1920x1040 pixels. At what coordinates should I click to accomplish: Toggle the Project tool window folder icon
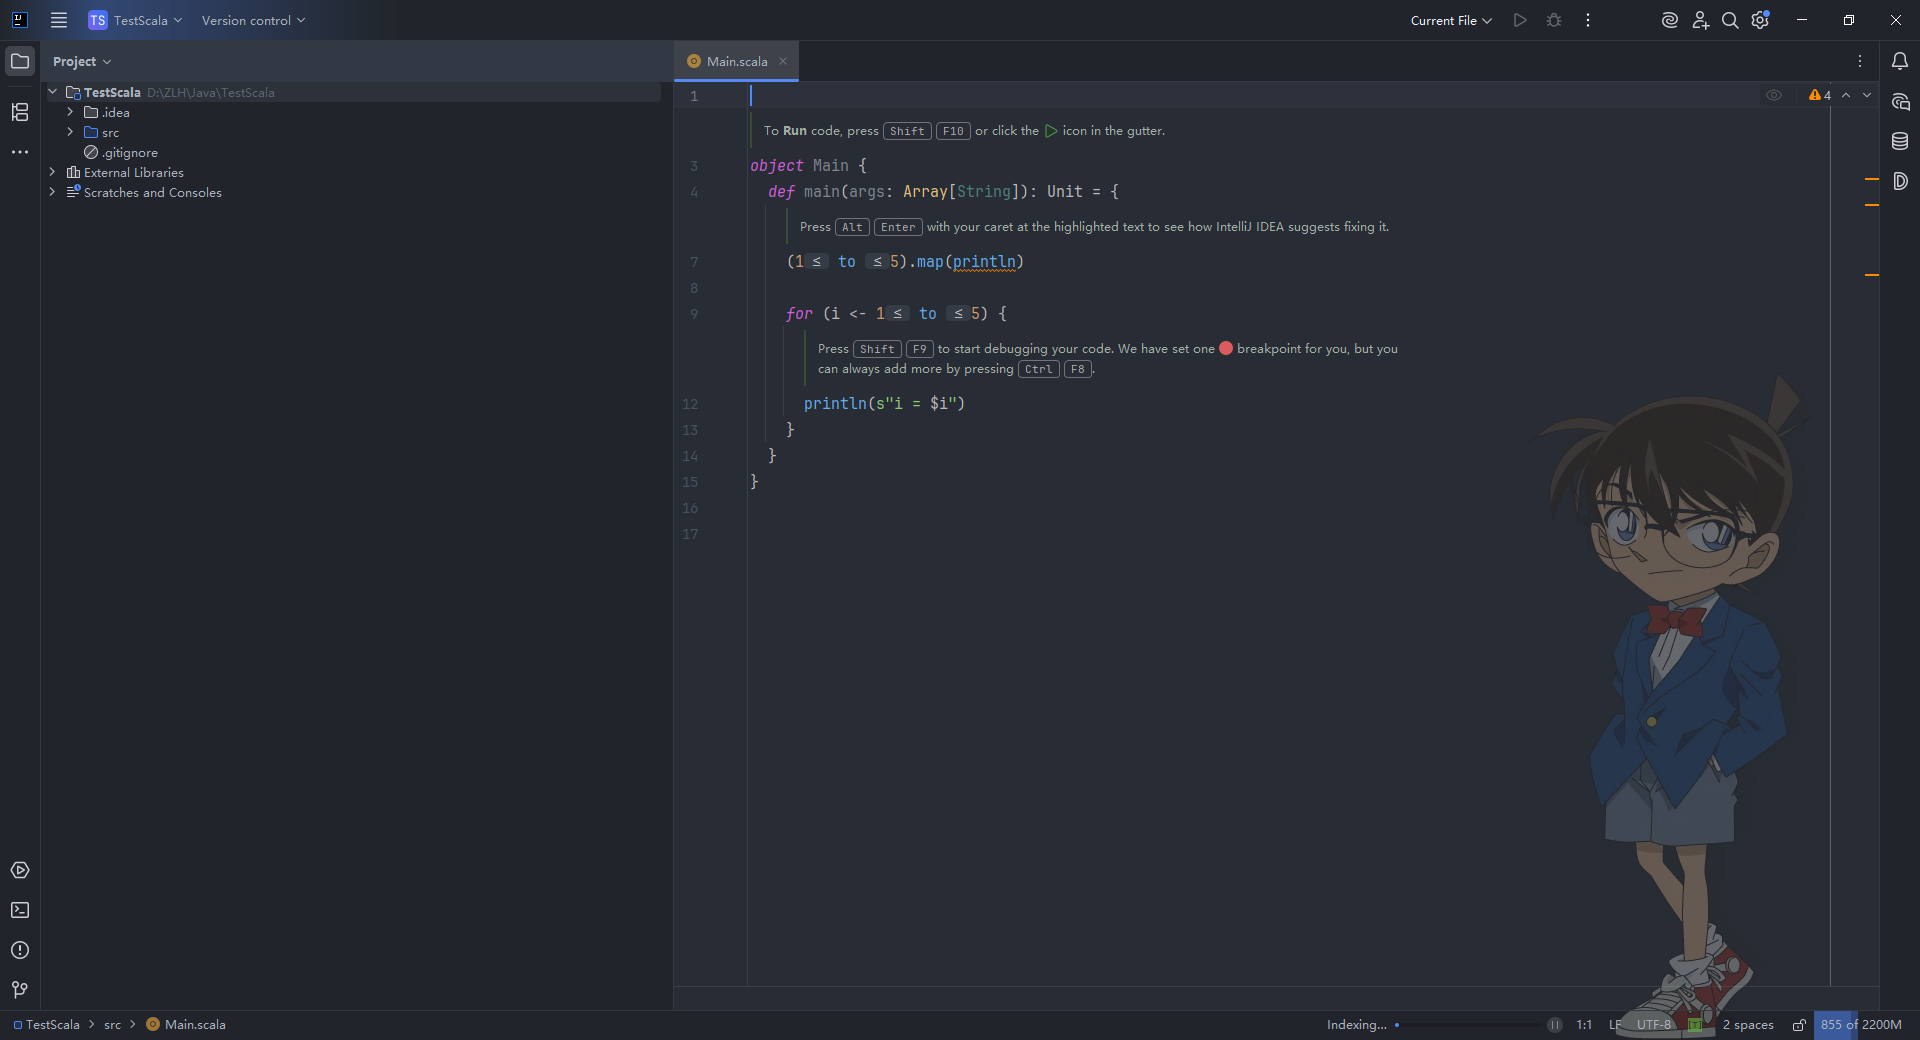click(x=20, y=61)
